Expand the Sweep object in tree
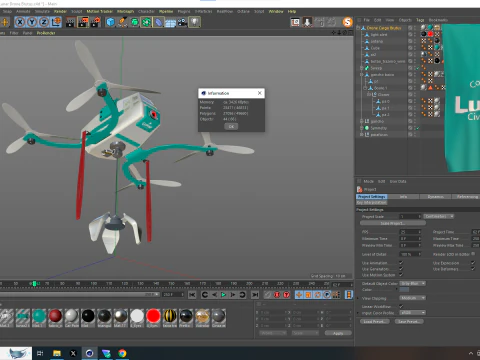Image resolution: width=480 pixels, height=360 pixels. pyautogui.click(x=362, y=68)
